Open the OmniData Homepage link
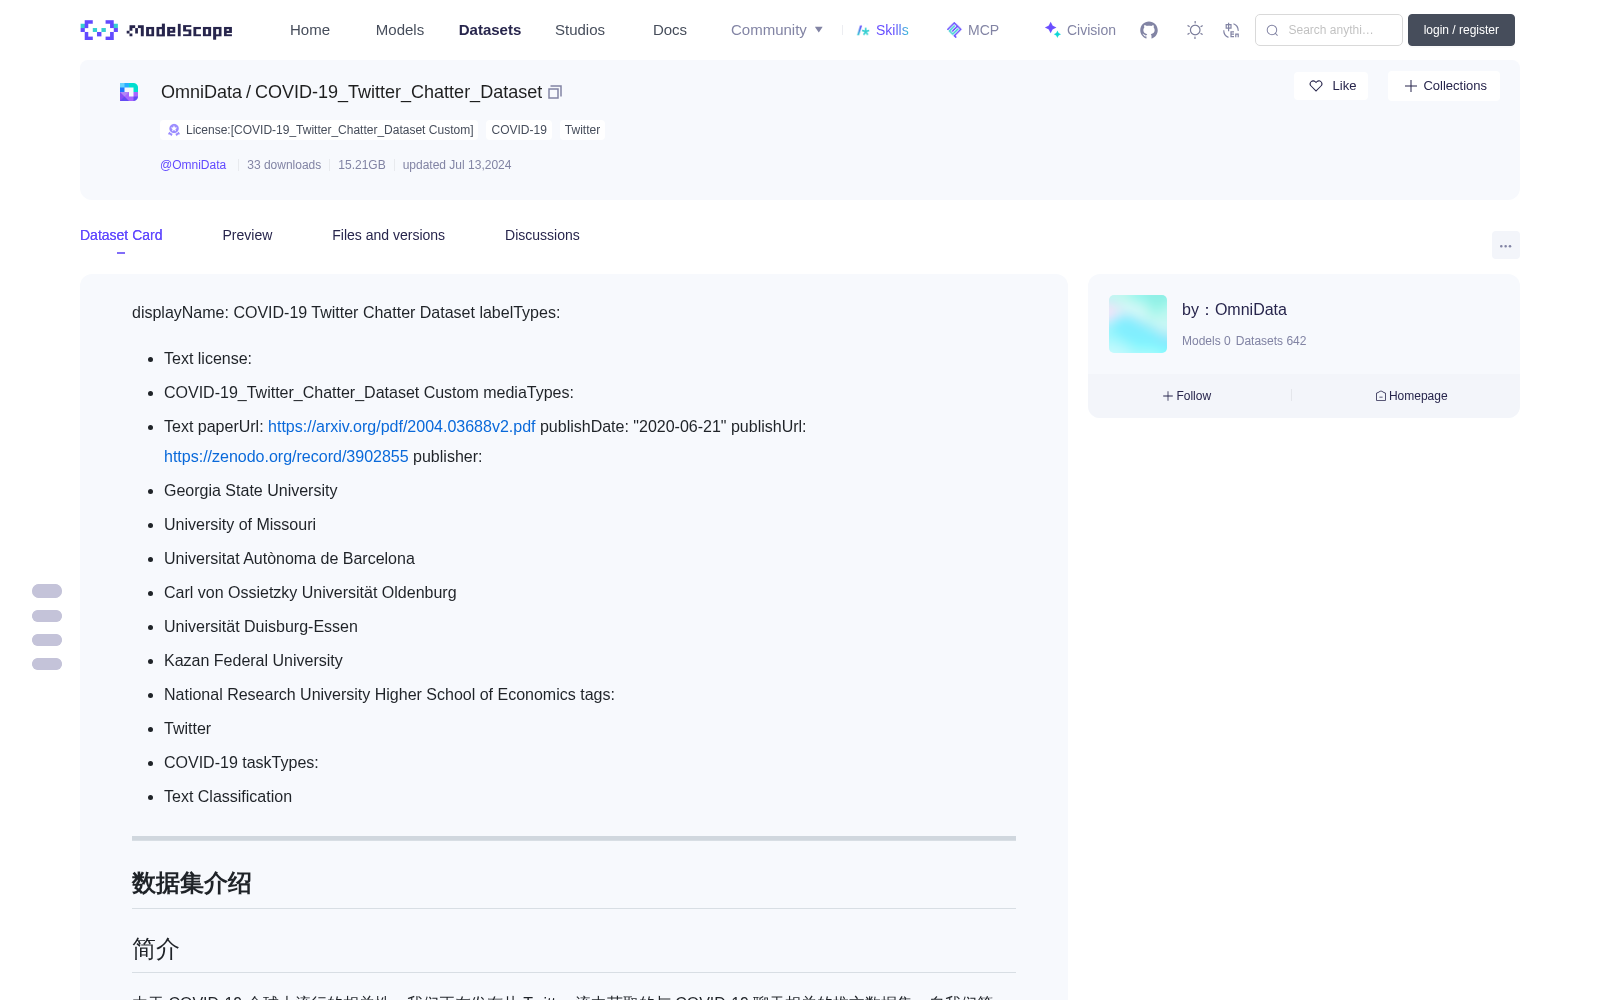Screen dimensions: 1600x1000 pyautogui.click(x=1411, y=396)
